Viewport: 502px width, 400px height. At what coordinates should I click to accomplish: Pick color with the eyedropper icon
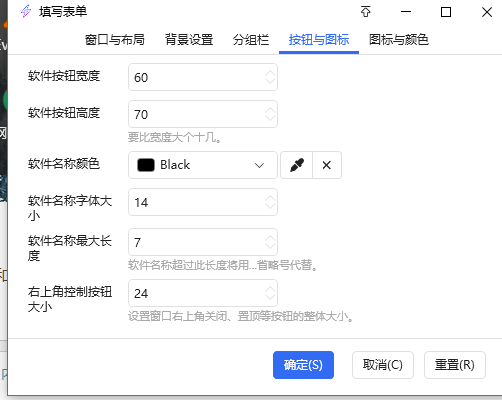click(x=297, y=165)
